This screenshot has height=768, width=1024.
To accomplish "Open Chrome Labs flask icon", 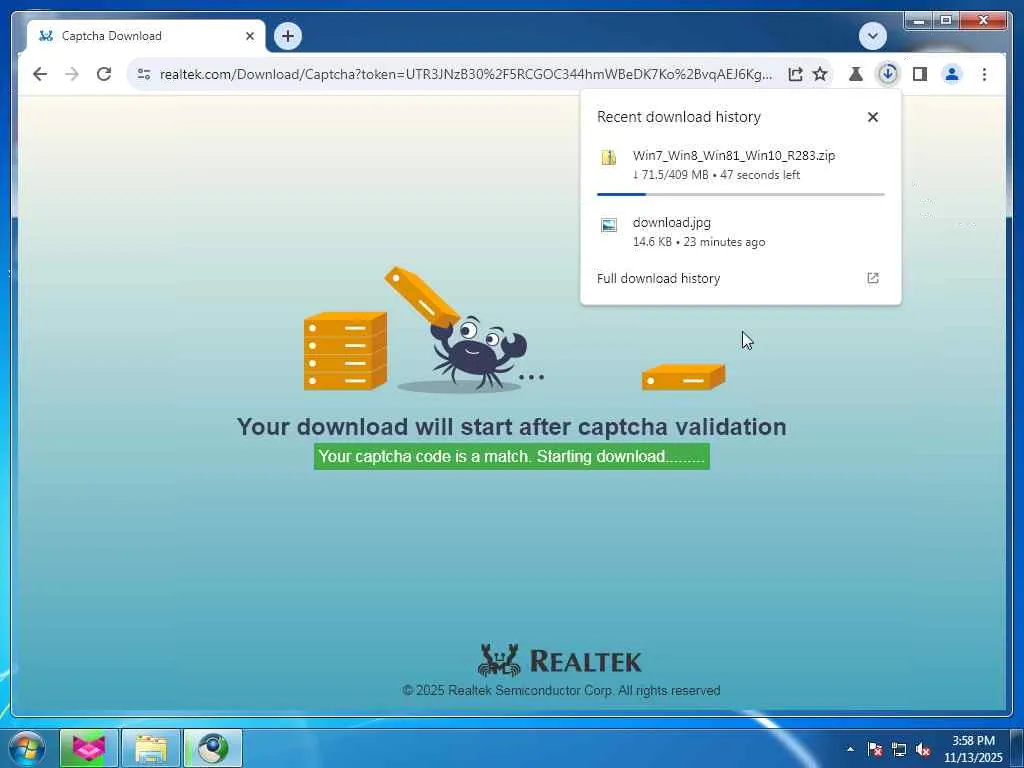I will 856,74.
